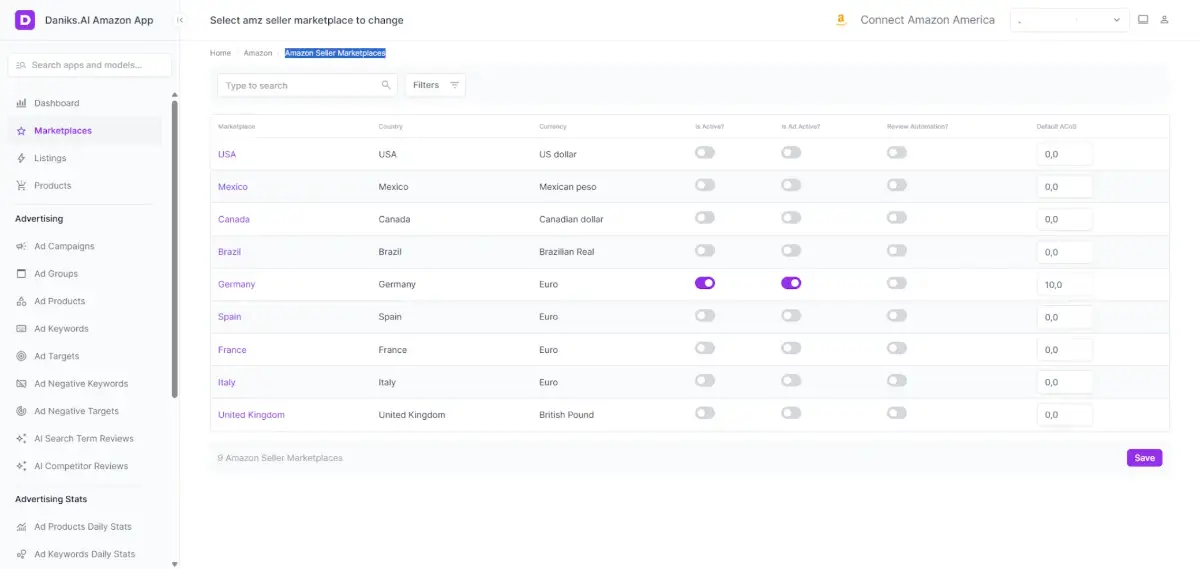The width and height of the screenshot is (1200, 569).
Task: Open the account selector dropdown in header
Action: pyautogui.click(x=1069, y=20)
